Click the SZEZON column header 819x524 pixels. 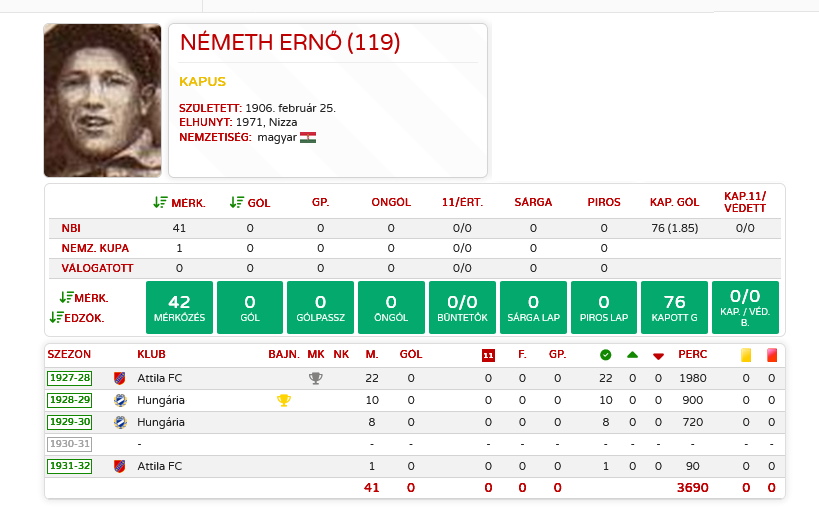tap(69, 354)
